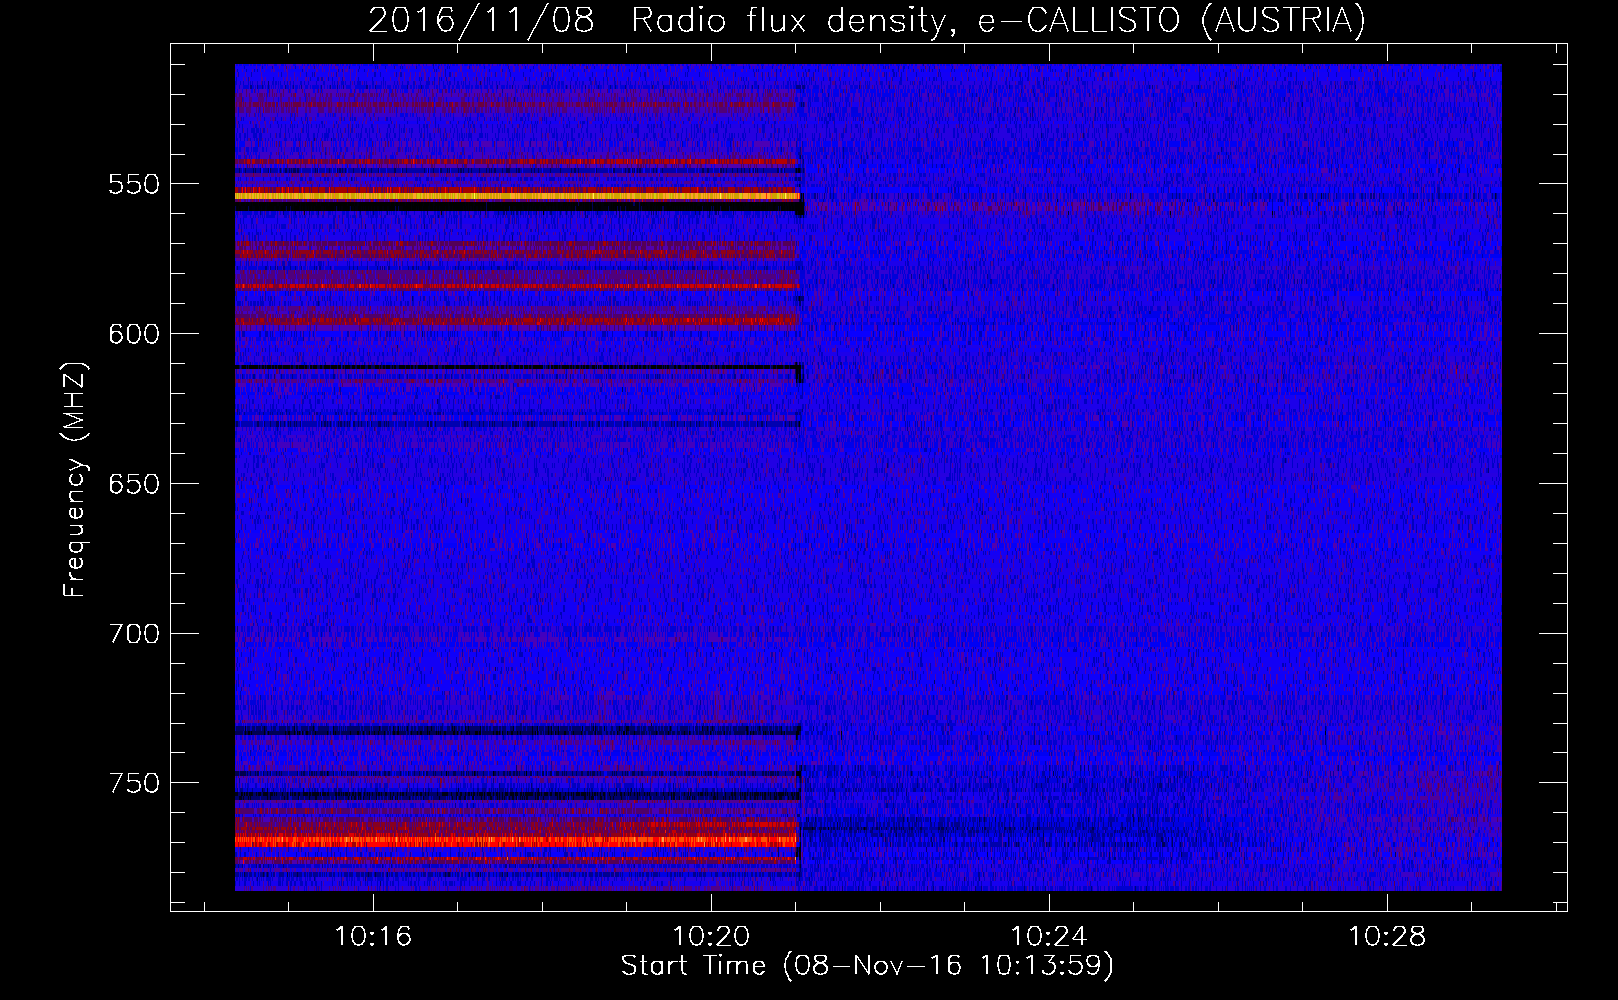Click the 700 frequency tick label
The image size is (1618, 1000).
click(x=134, y=634)
